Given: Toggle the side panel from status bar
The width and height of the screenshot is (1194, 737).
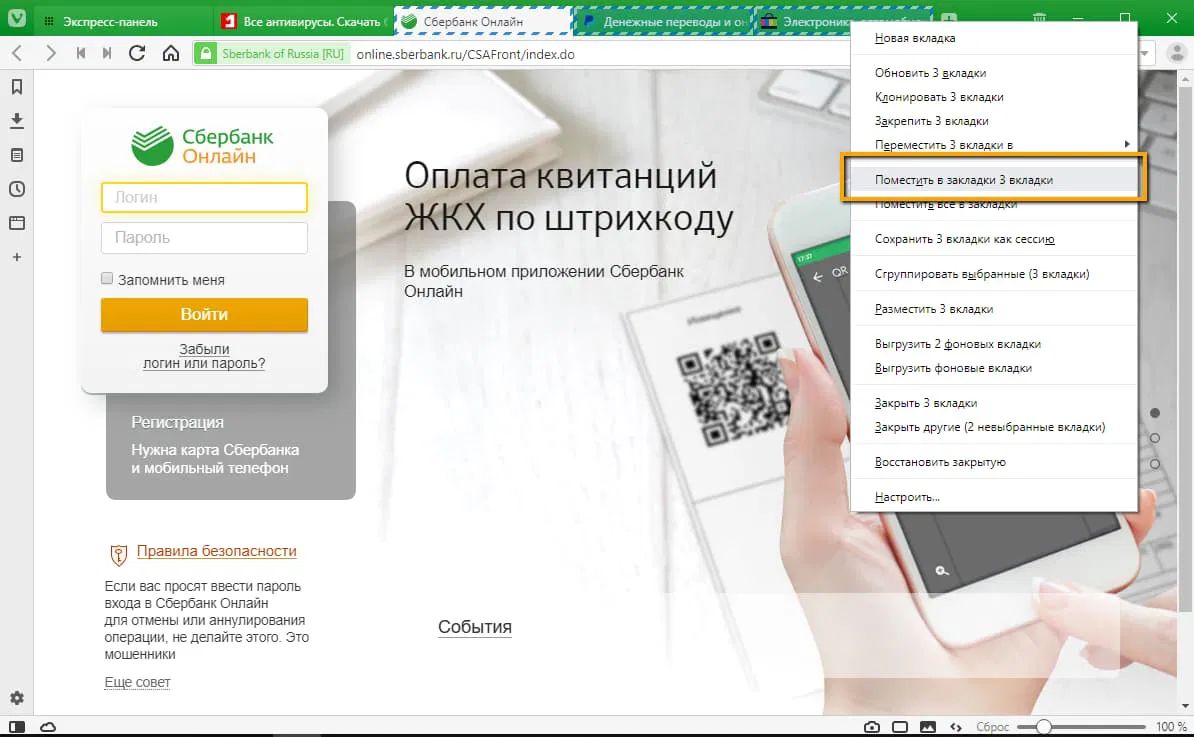Looking at the screenshot, I should [17, 727].
